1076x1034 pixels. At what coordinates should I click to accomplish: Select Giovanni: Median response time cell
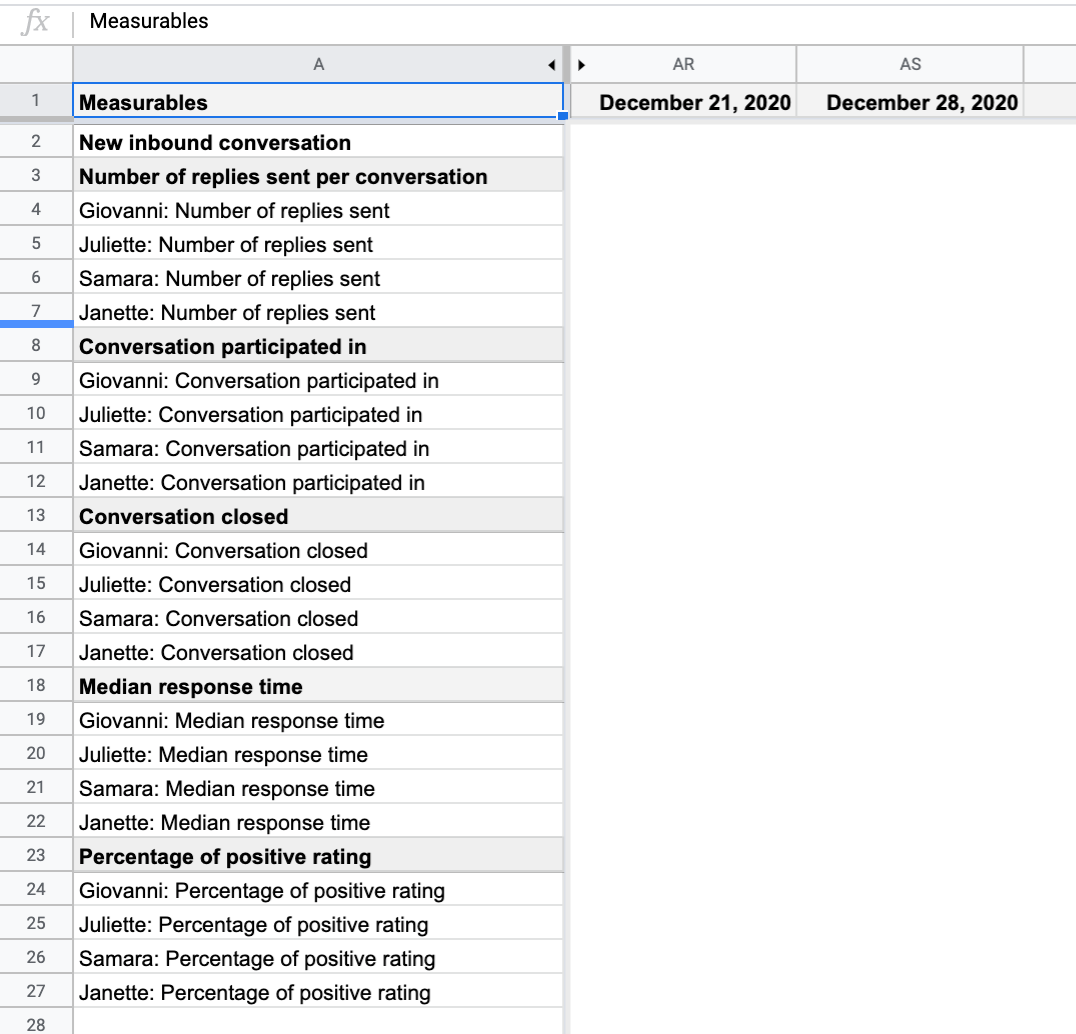click(318, 719)
